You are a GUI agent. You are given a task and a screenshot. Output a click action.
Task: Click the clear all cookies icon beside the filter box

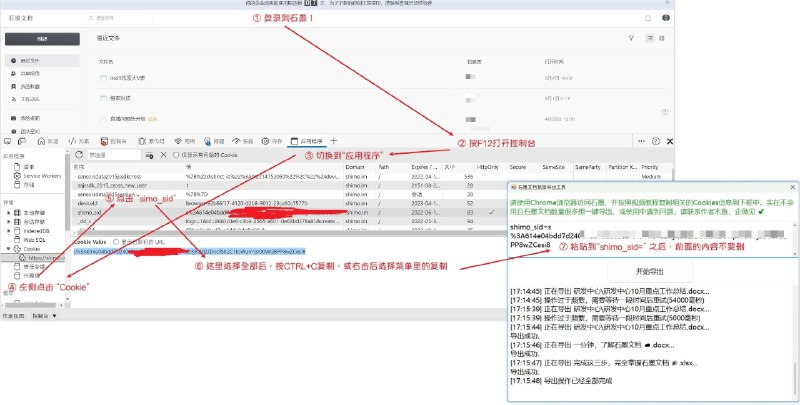tap(149, 155)
